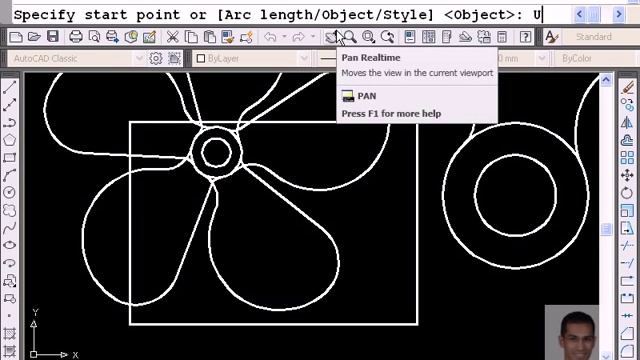The width and height of the screenshot is (640, 360).
Task: Select the Construction Line tool
Action: (x=9, y=104)
